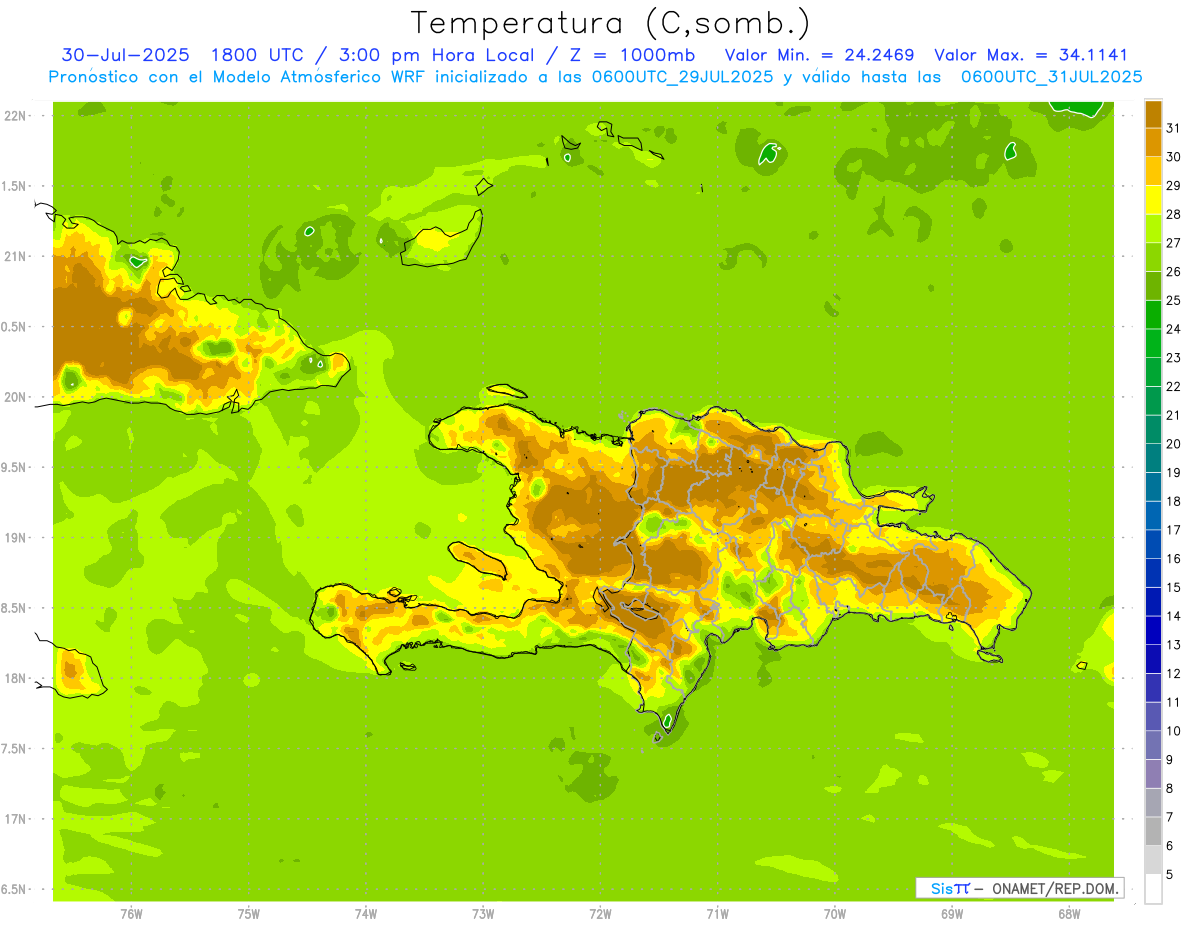Screen dimensions: 1200x927
Task: Pick the teal swatch between 19 and 20
Action: pyautogui.click(x=1153, y=458)
